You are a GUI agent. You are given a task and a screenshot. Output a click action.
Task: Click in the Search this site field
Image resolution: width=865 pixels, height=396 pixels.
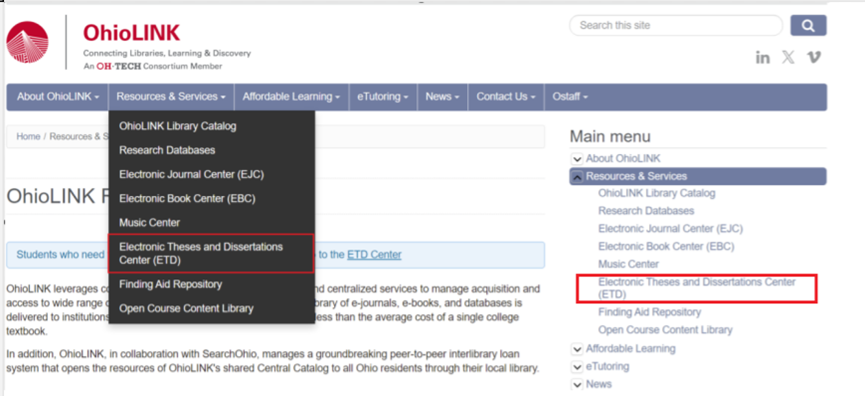[676, 25]
